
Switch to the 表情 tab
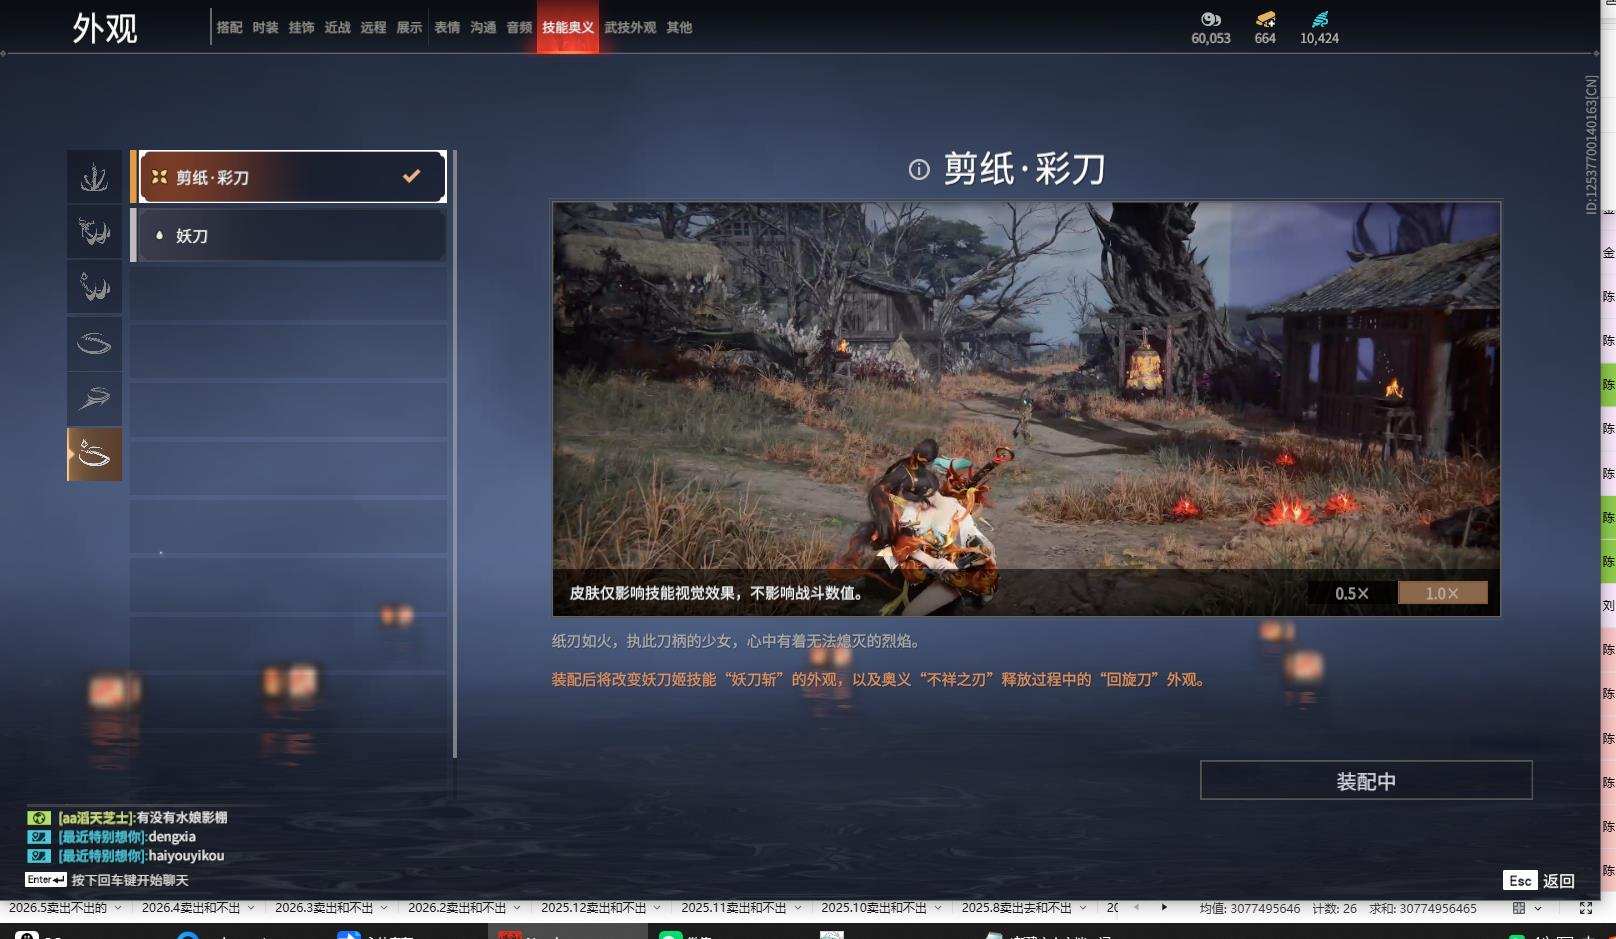coord(448,28)
